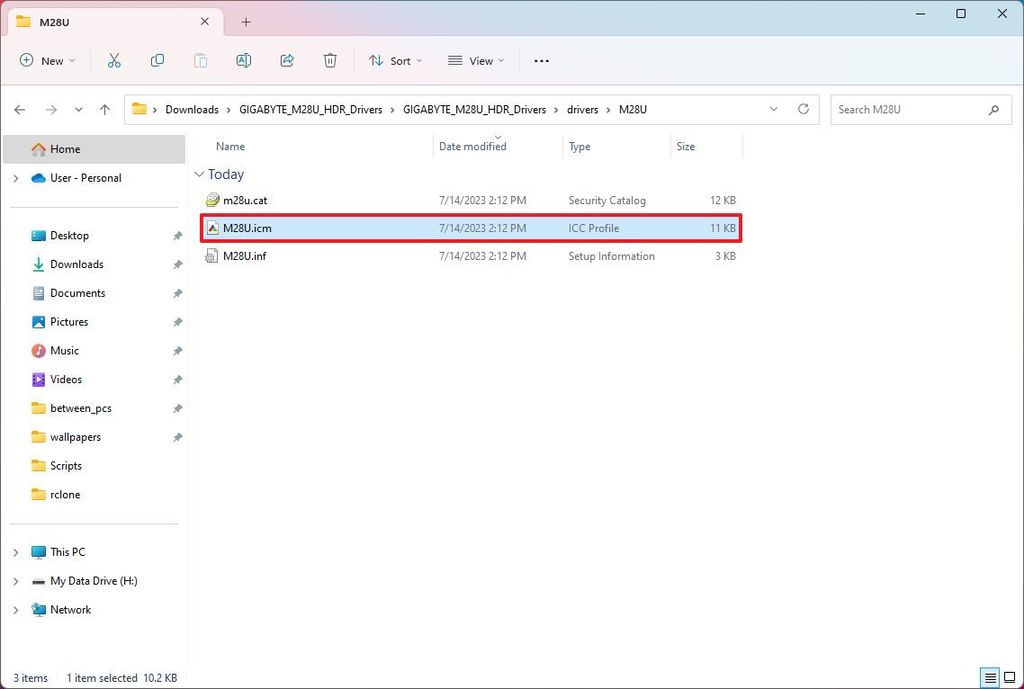Delete the selected file with trash icon
The width and height of the screenshot is (1024, 689).
coord(330,61)
